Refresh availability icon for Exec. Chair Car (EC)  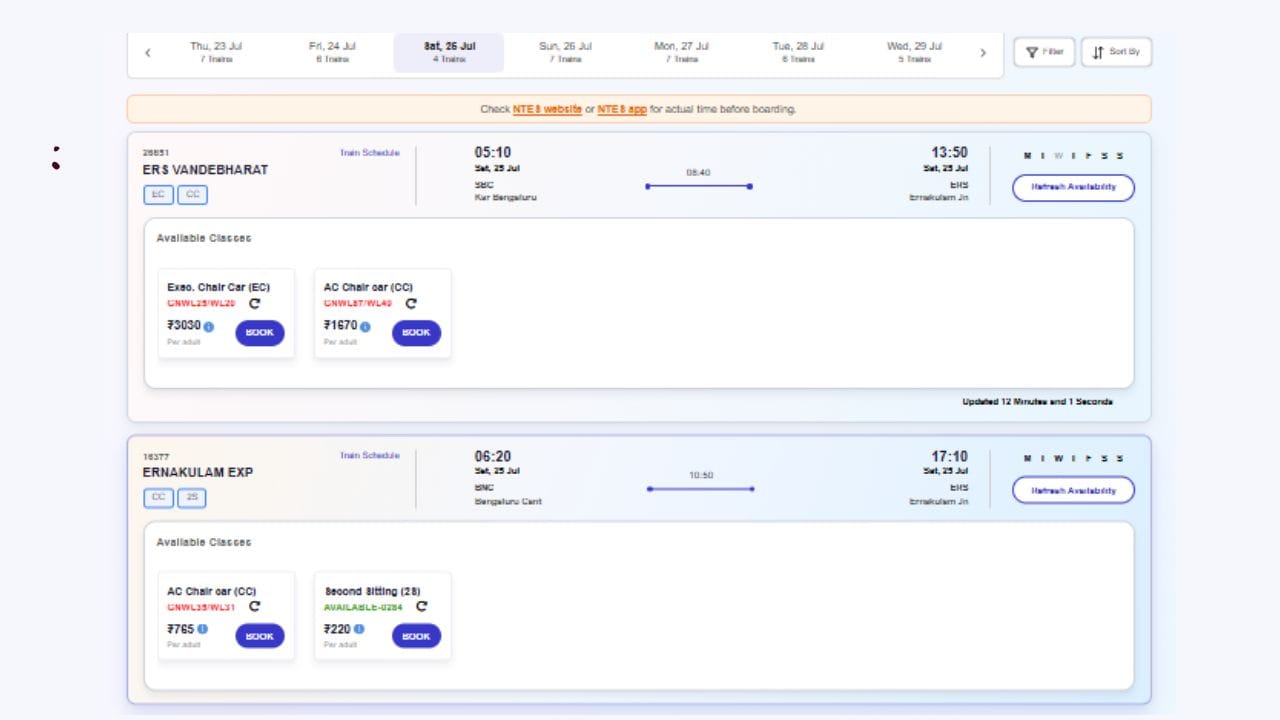point(255,303)
